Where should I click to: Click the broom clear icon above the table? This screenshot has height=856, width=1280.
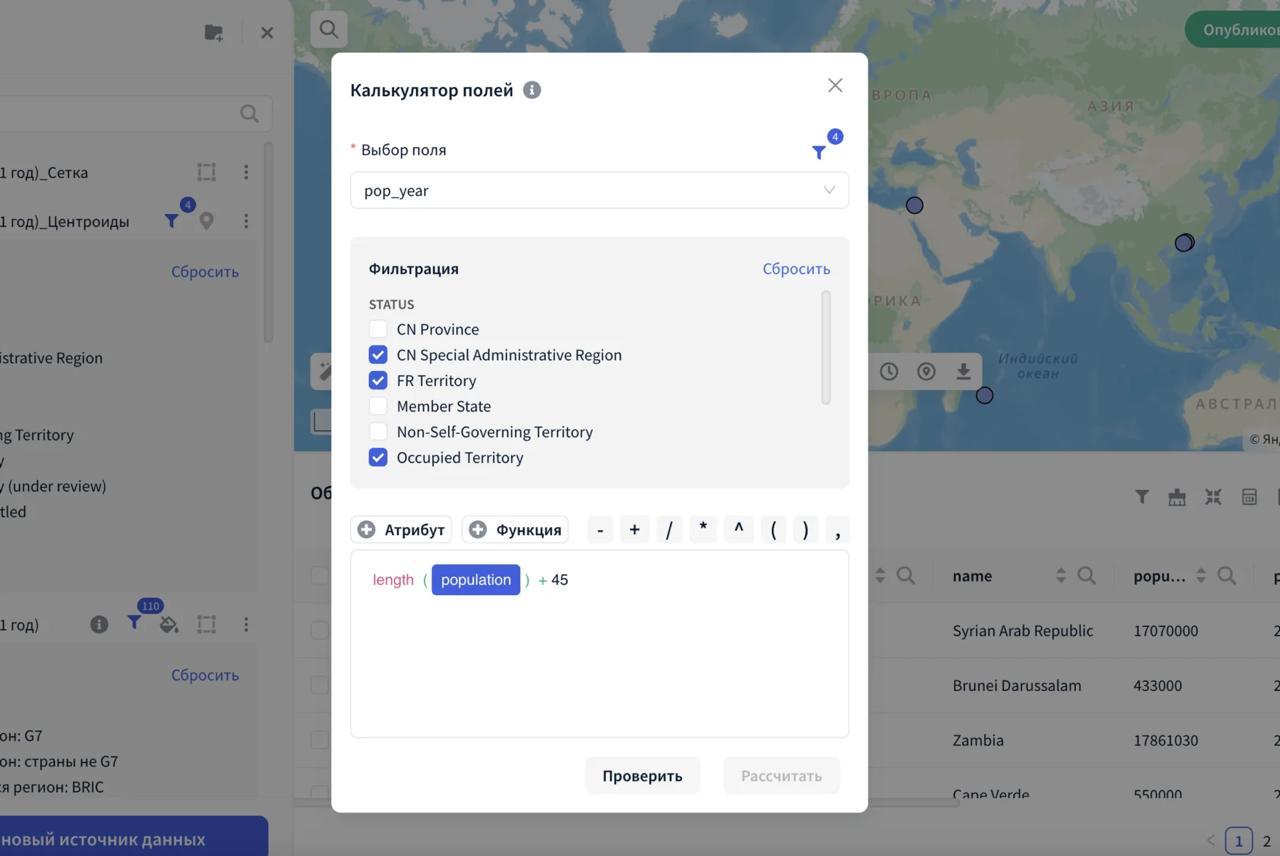pos(1177,497)
